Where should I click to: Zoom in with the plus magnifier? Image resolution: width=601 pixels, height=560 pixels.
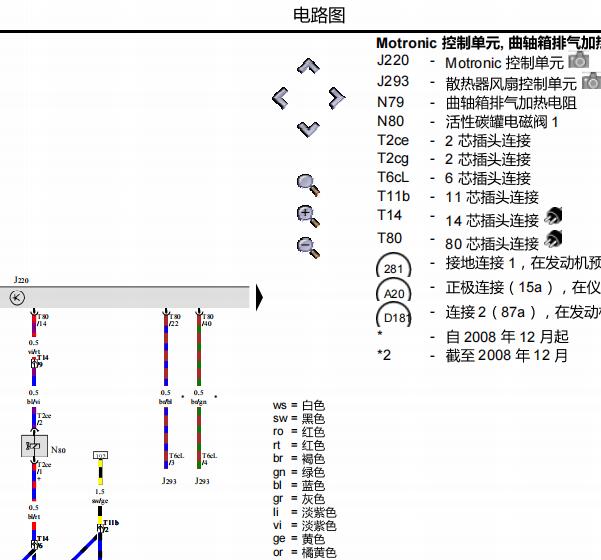coord(308,216)
